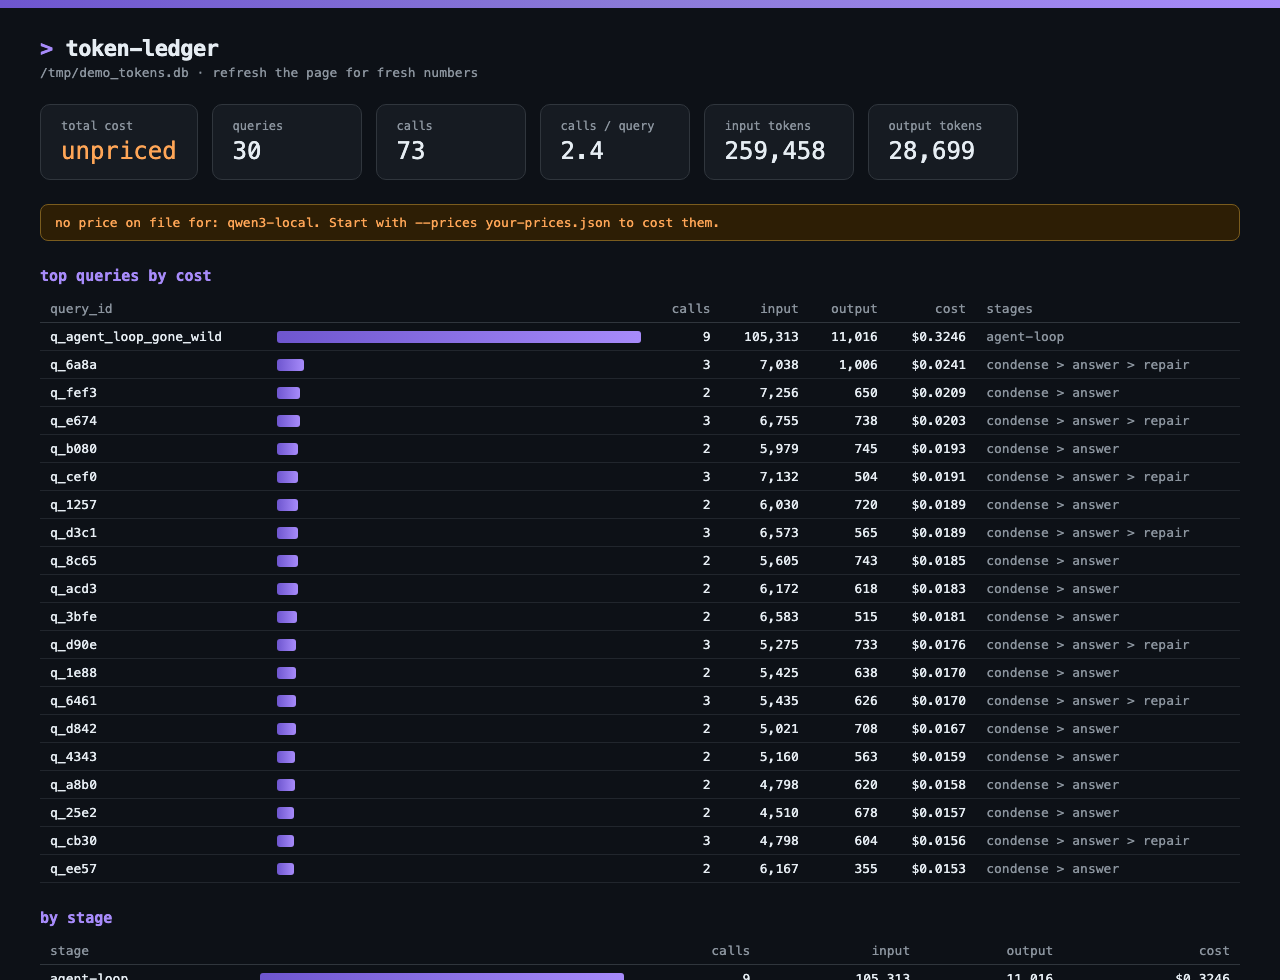
Task: Select query id q_8c65
Action: [x=73, y=561]
